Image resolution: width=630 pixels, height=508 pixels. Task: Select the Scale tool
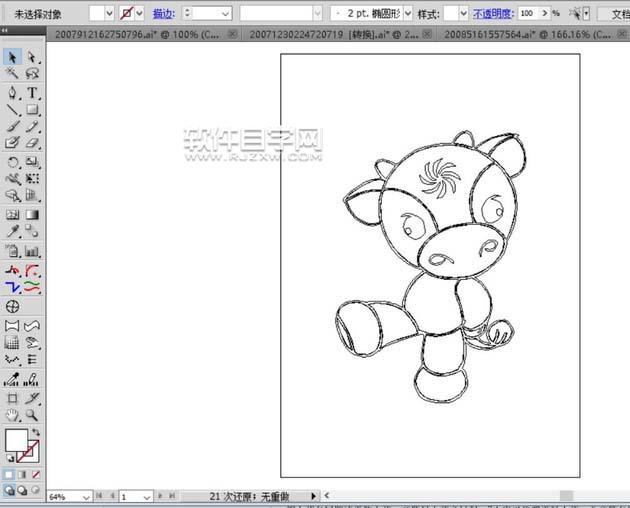click(x=32, y=162)
